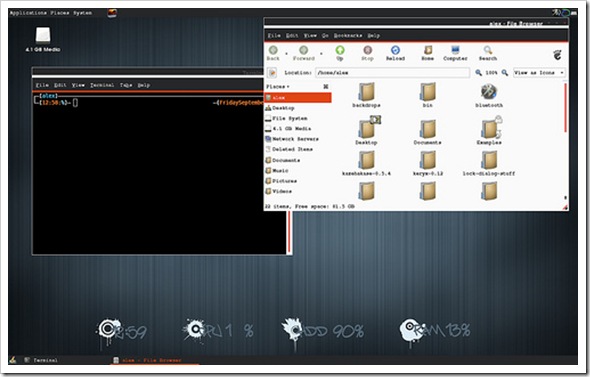Select Documents bookmark in sidebar
Viewport: 590px width, 377px height.
tap(298, 160)
